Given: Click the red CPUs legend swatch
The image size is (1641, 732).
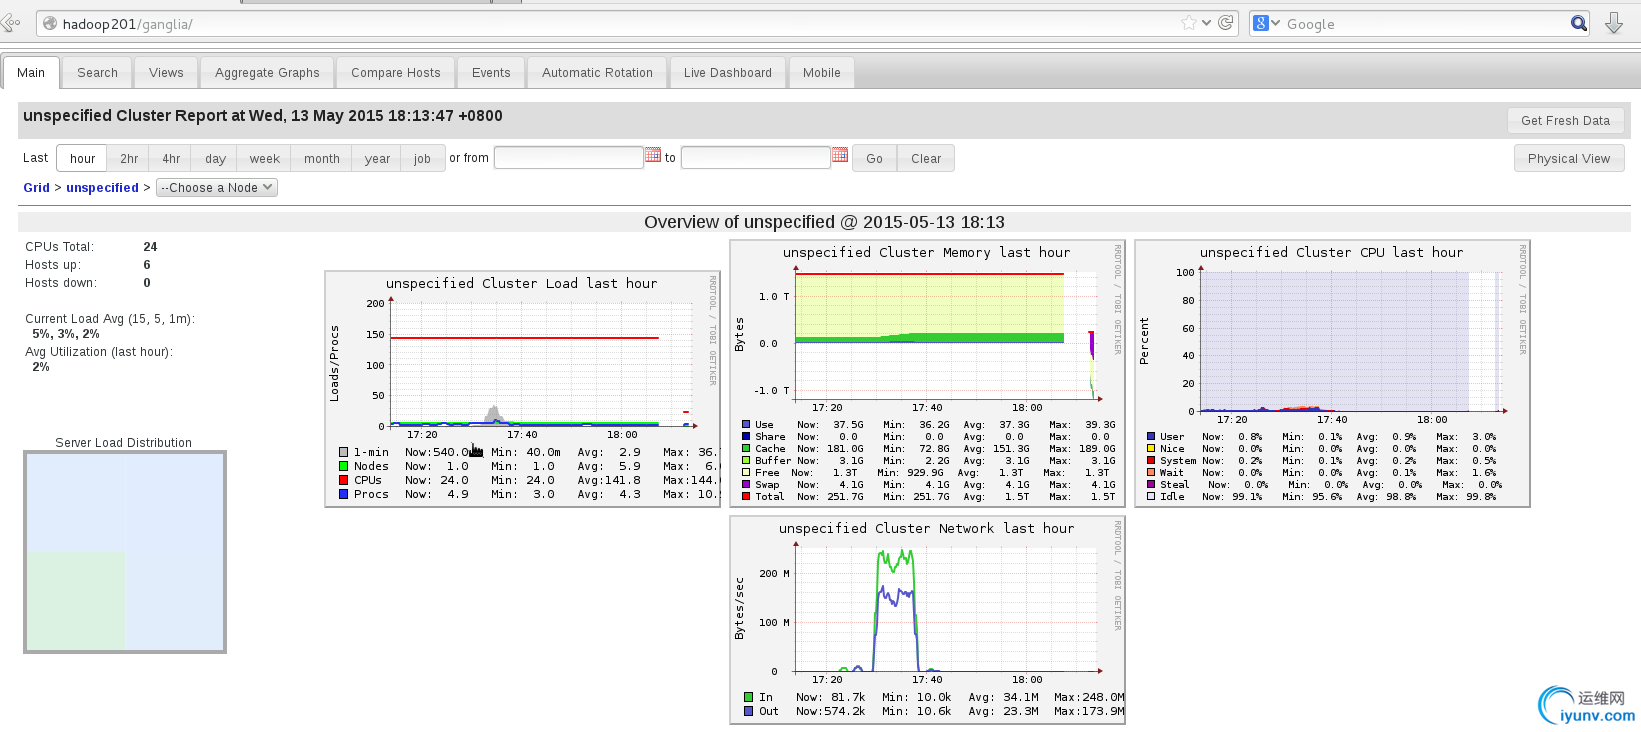Looking at the screenshot, I should click(x=343, y=480).
